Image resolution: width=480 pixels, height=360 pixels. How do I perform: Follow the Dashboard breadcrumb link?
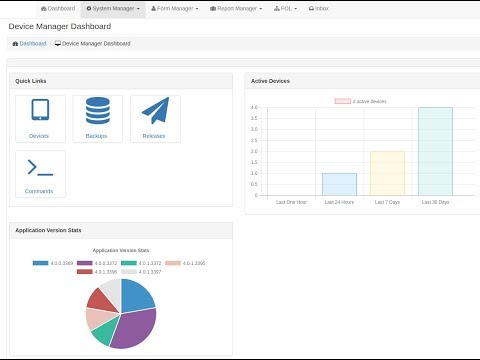33,44
